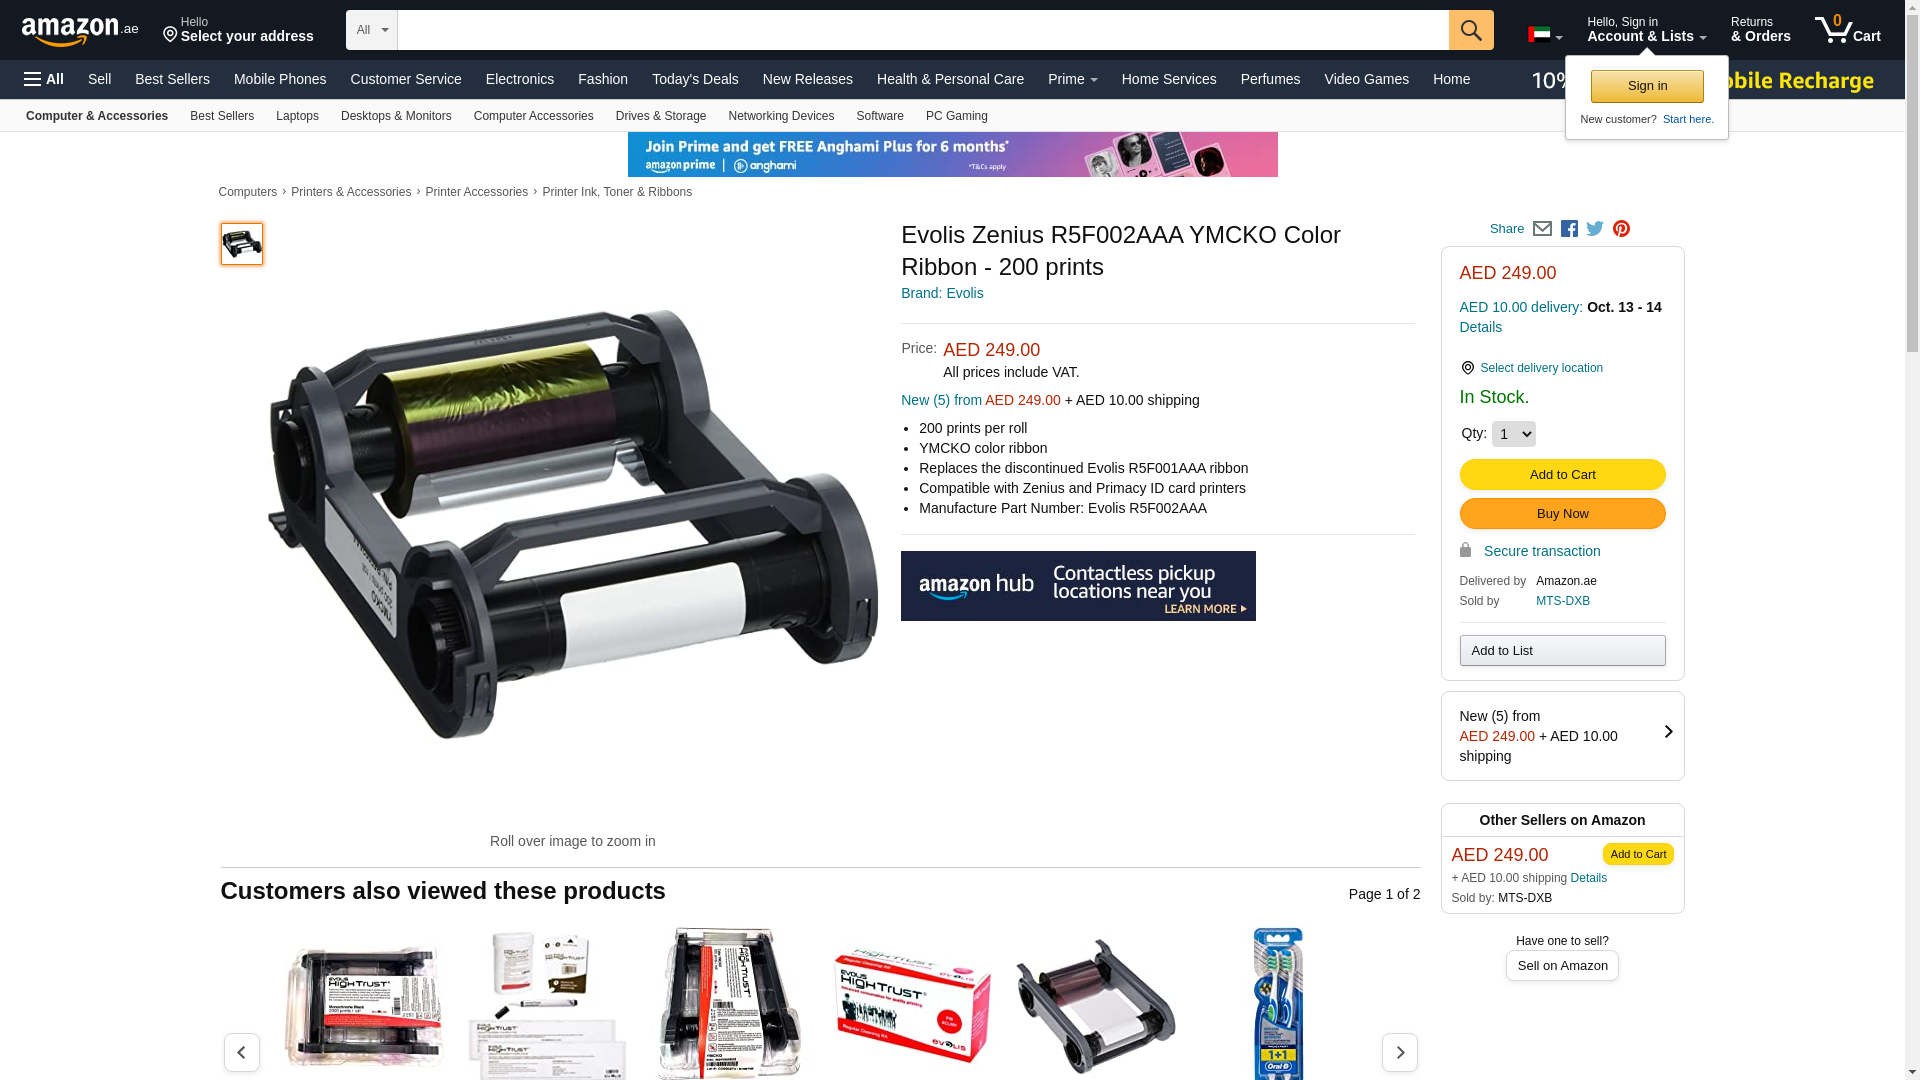
Task: Open the All hamburger menu
Action: [x=44, y=79]
